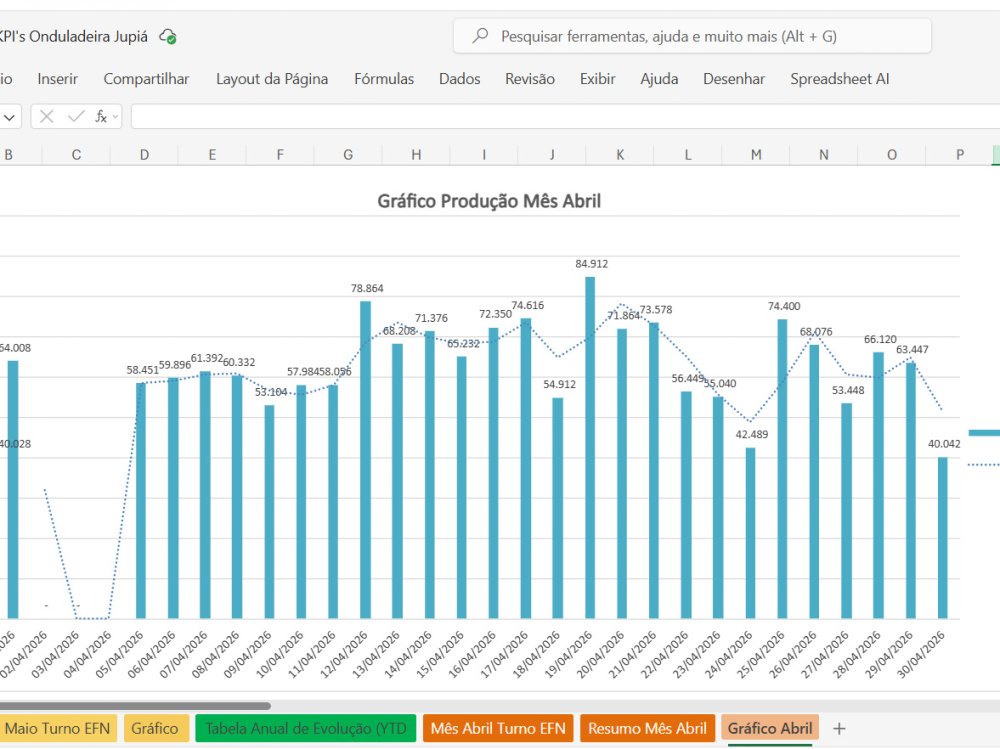Open the insert function fx button
Image resolution: width=1000 pixels, height=749 pixels.
(x=101, y=116)
